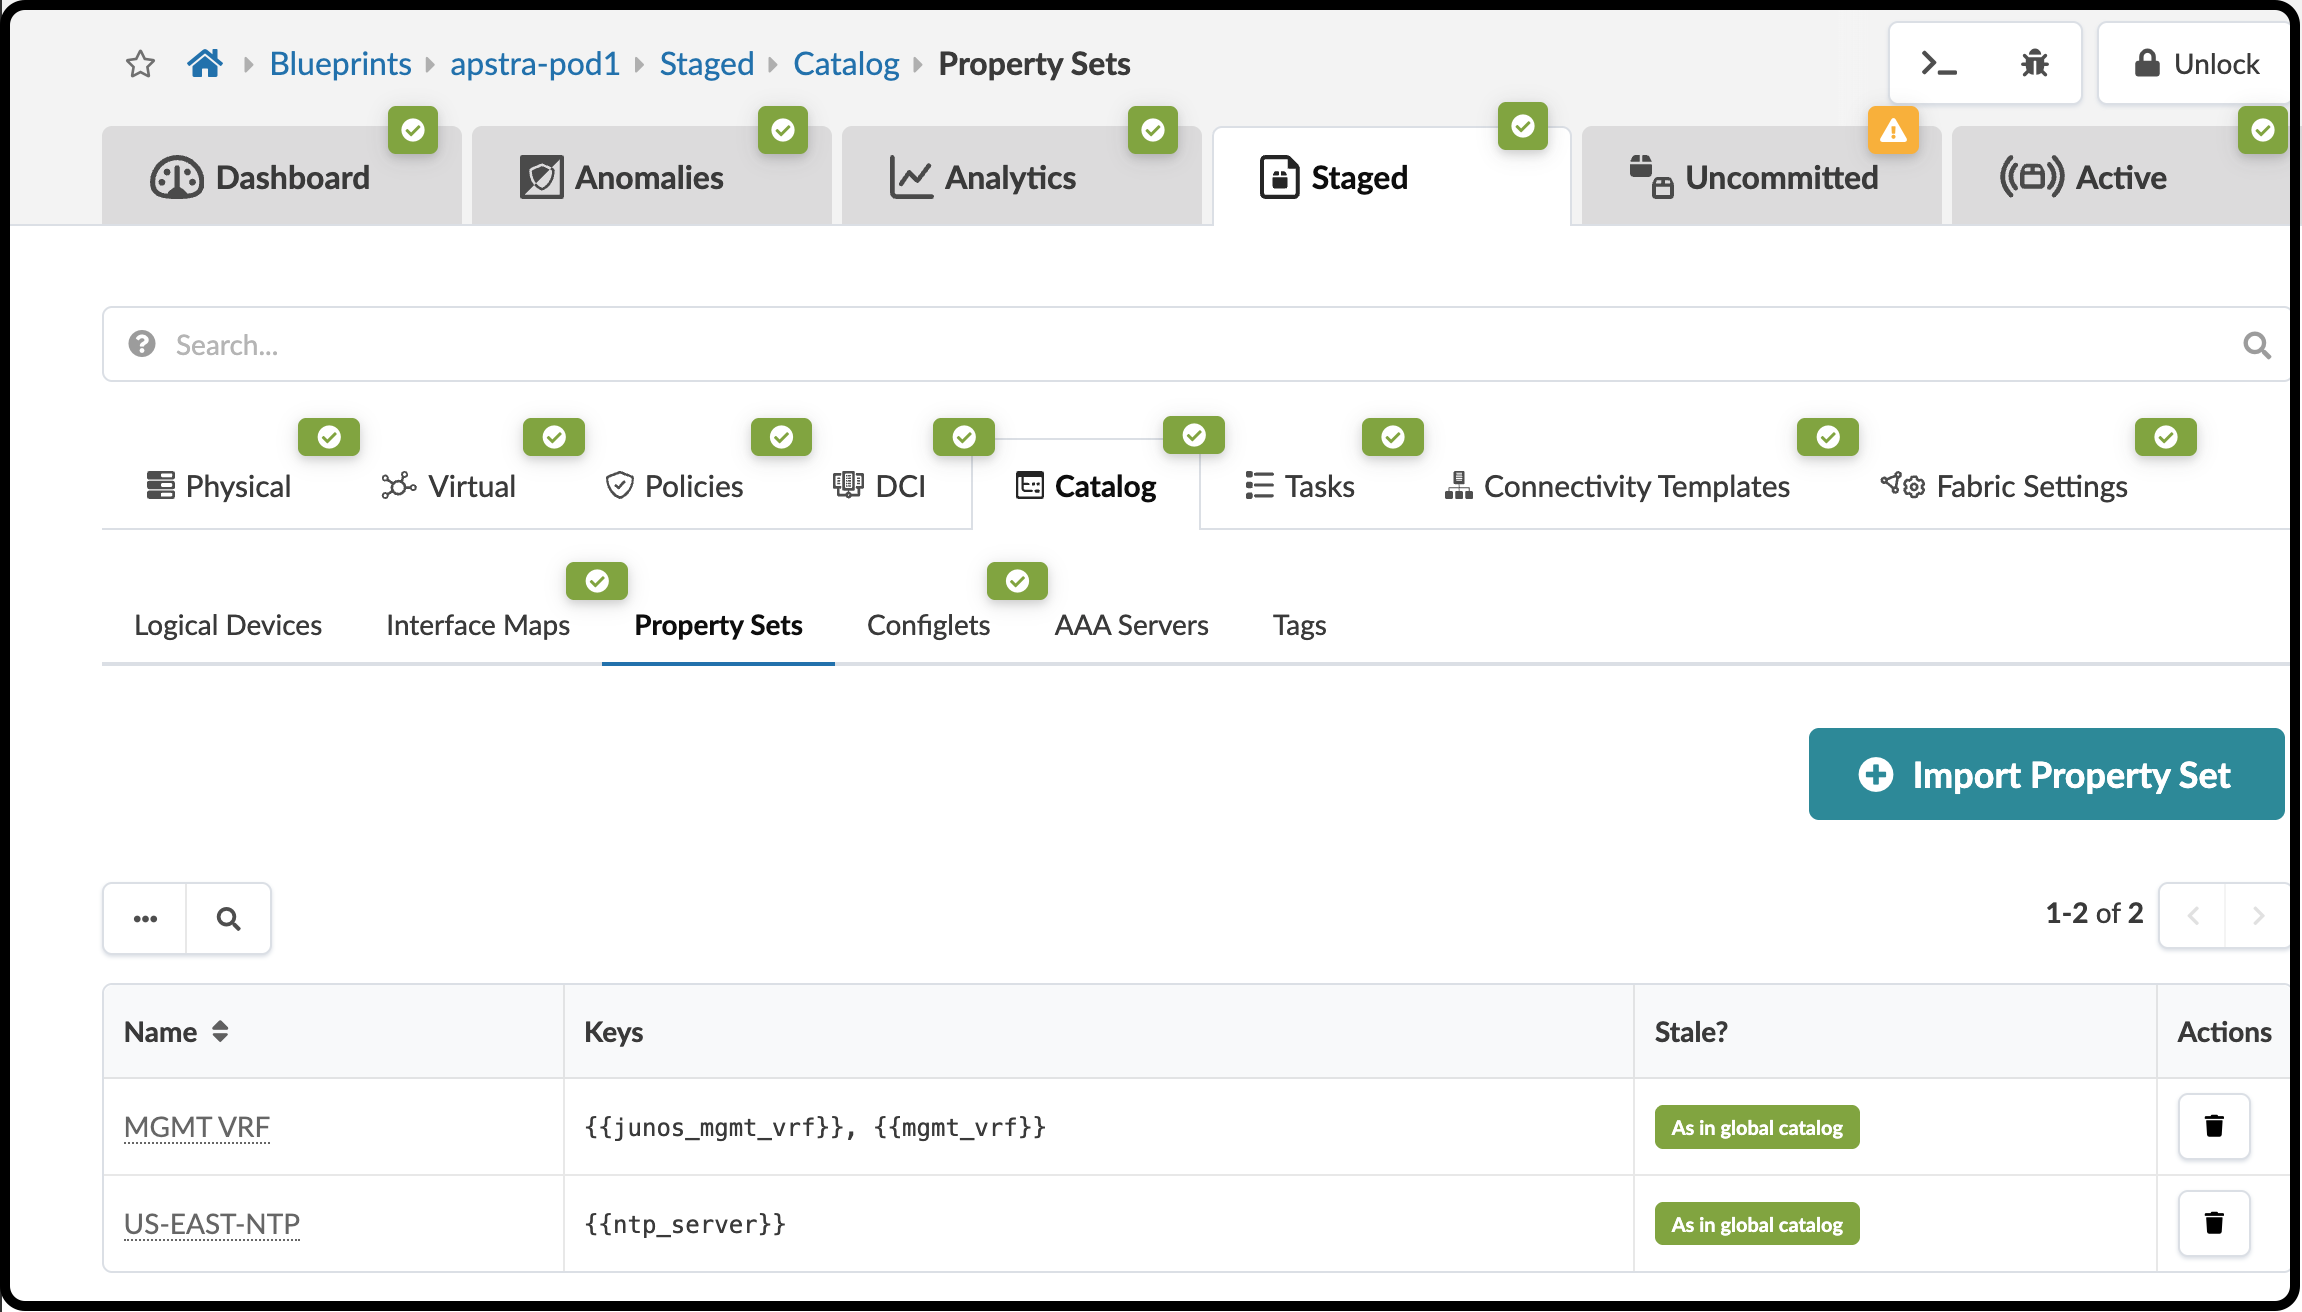Select the Physical sub-tab
Image resolution: width=2302 pixels, height=1312 pixels.
coord(219,486)
